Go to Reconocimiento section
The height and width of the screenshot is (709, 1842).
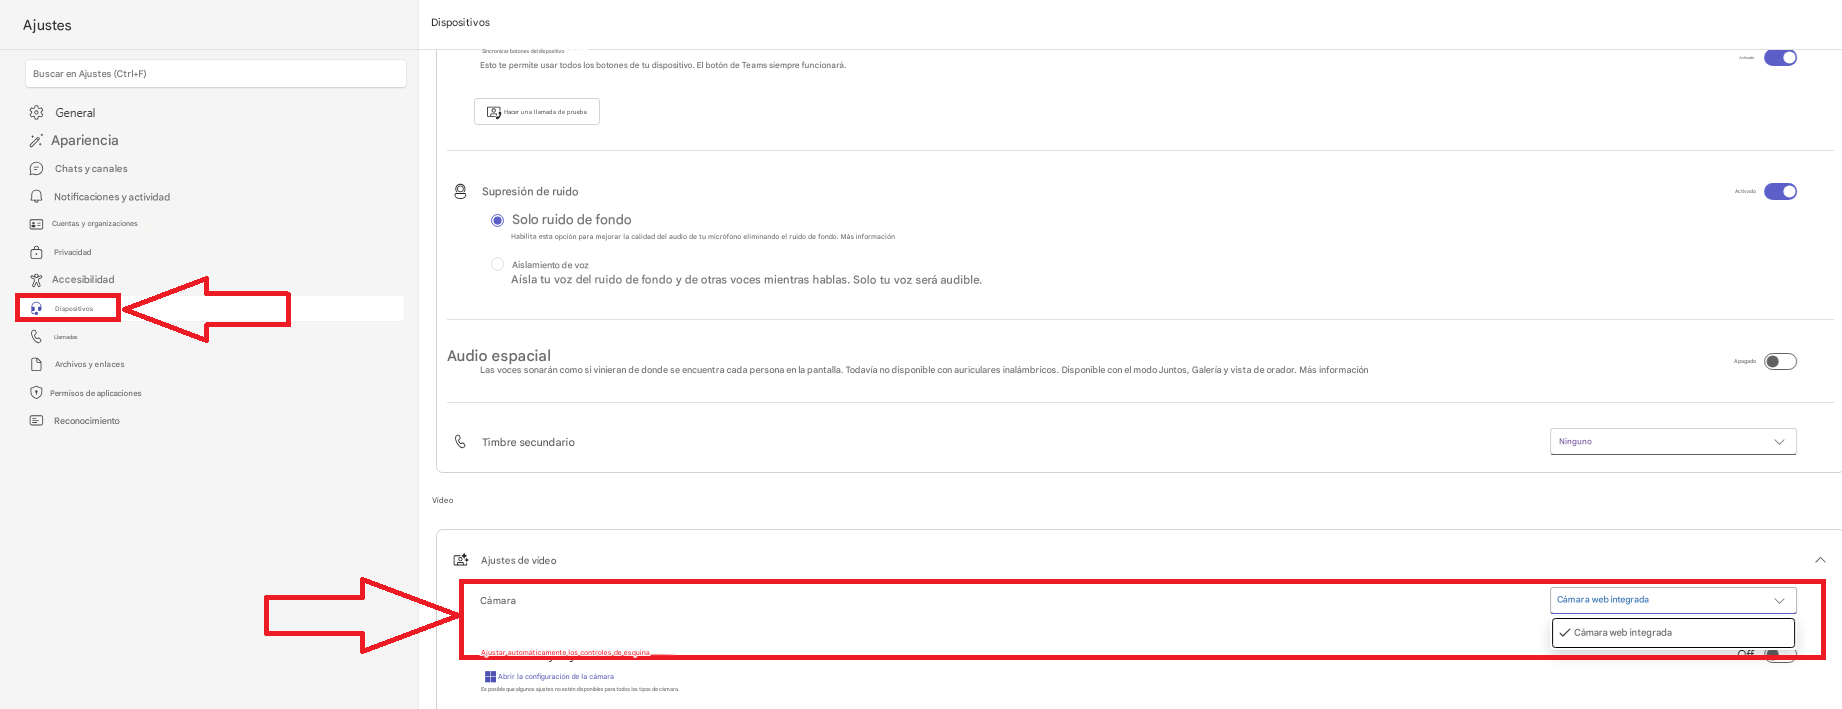coord(87,421)
